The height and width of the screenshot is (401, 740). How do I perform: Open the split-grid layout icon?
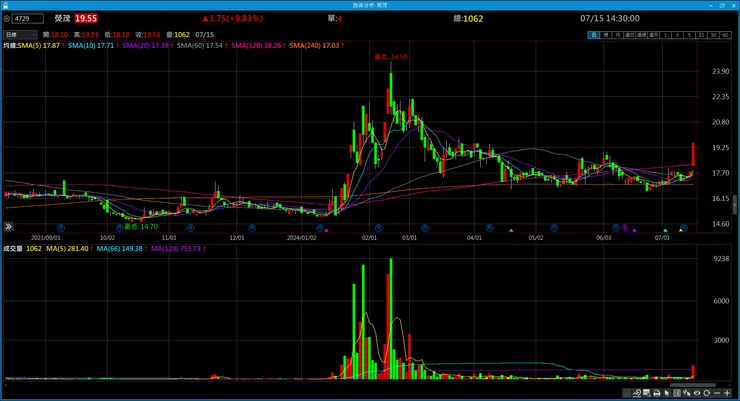click(x=677, y=393)
